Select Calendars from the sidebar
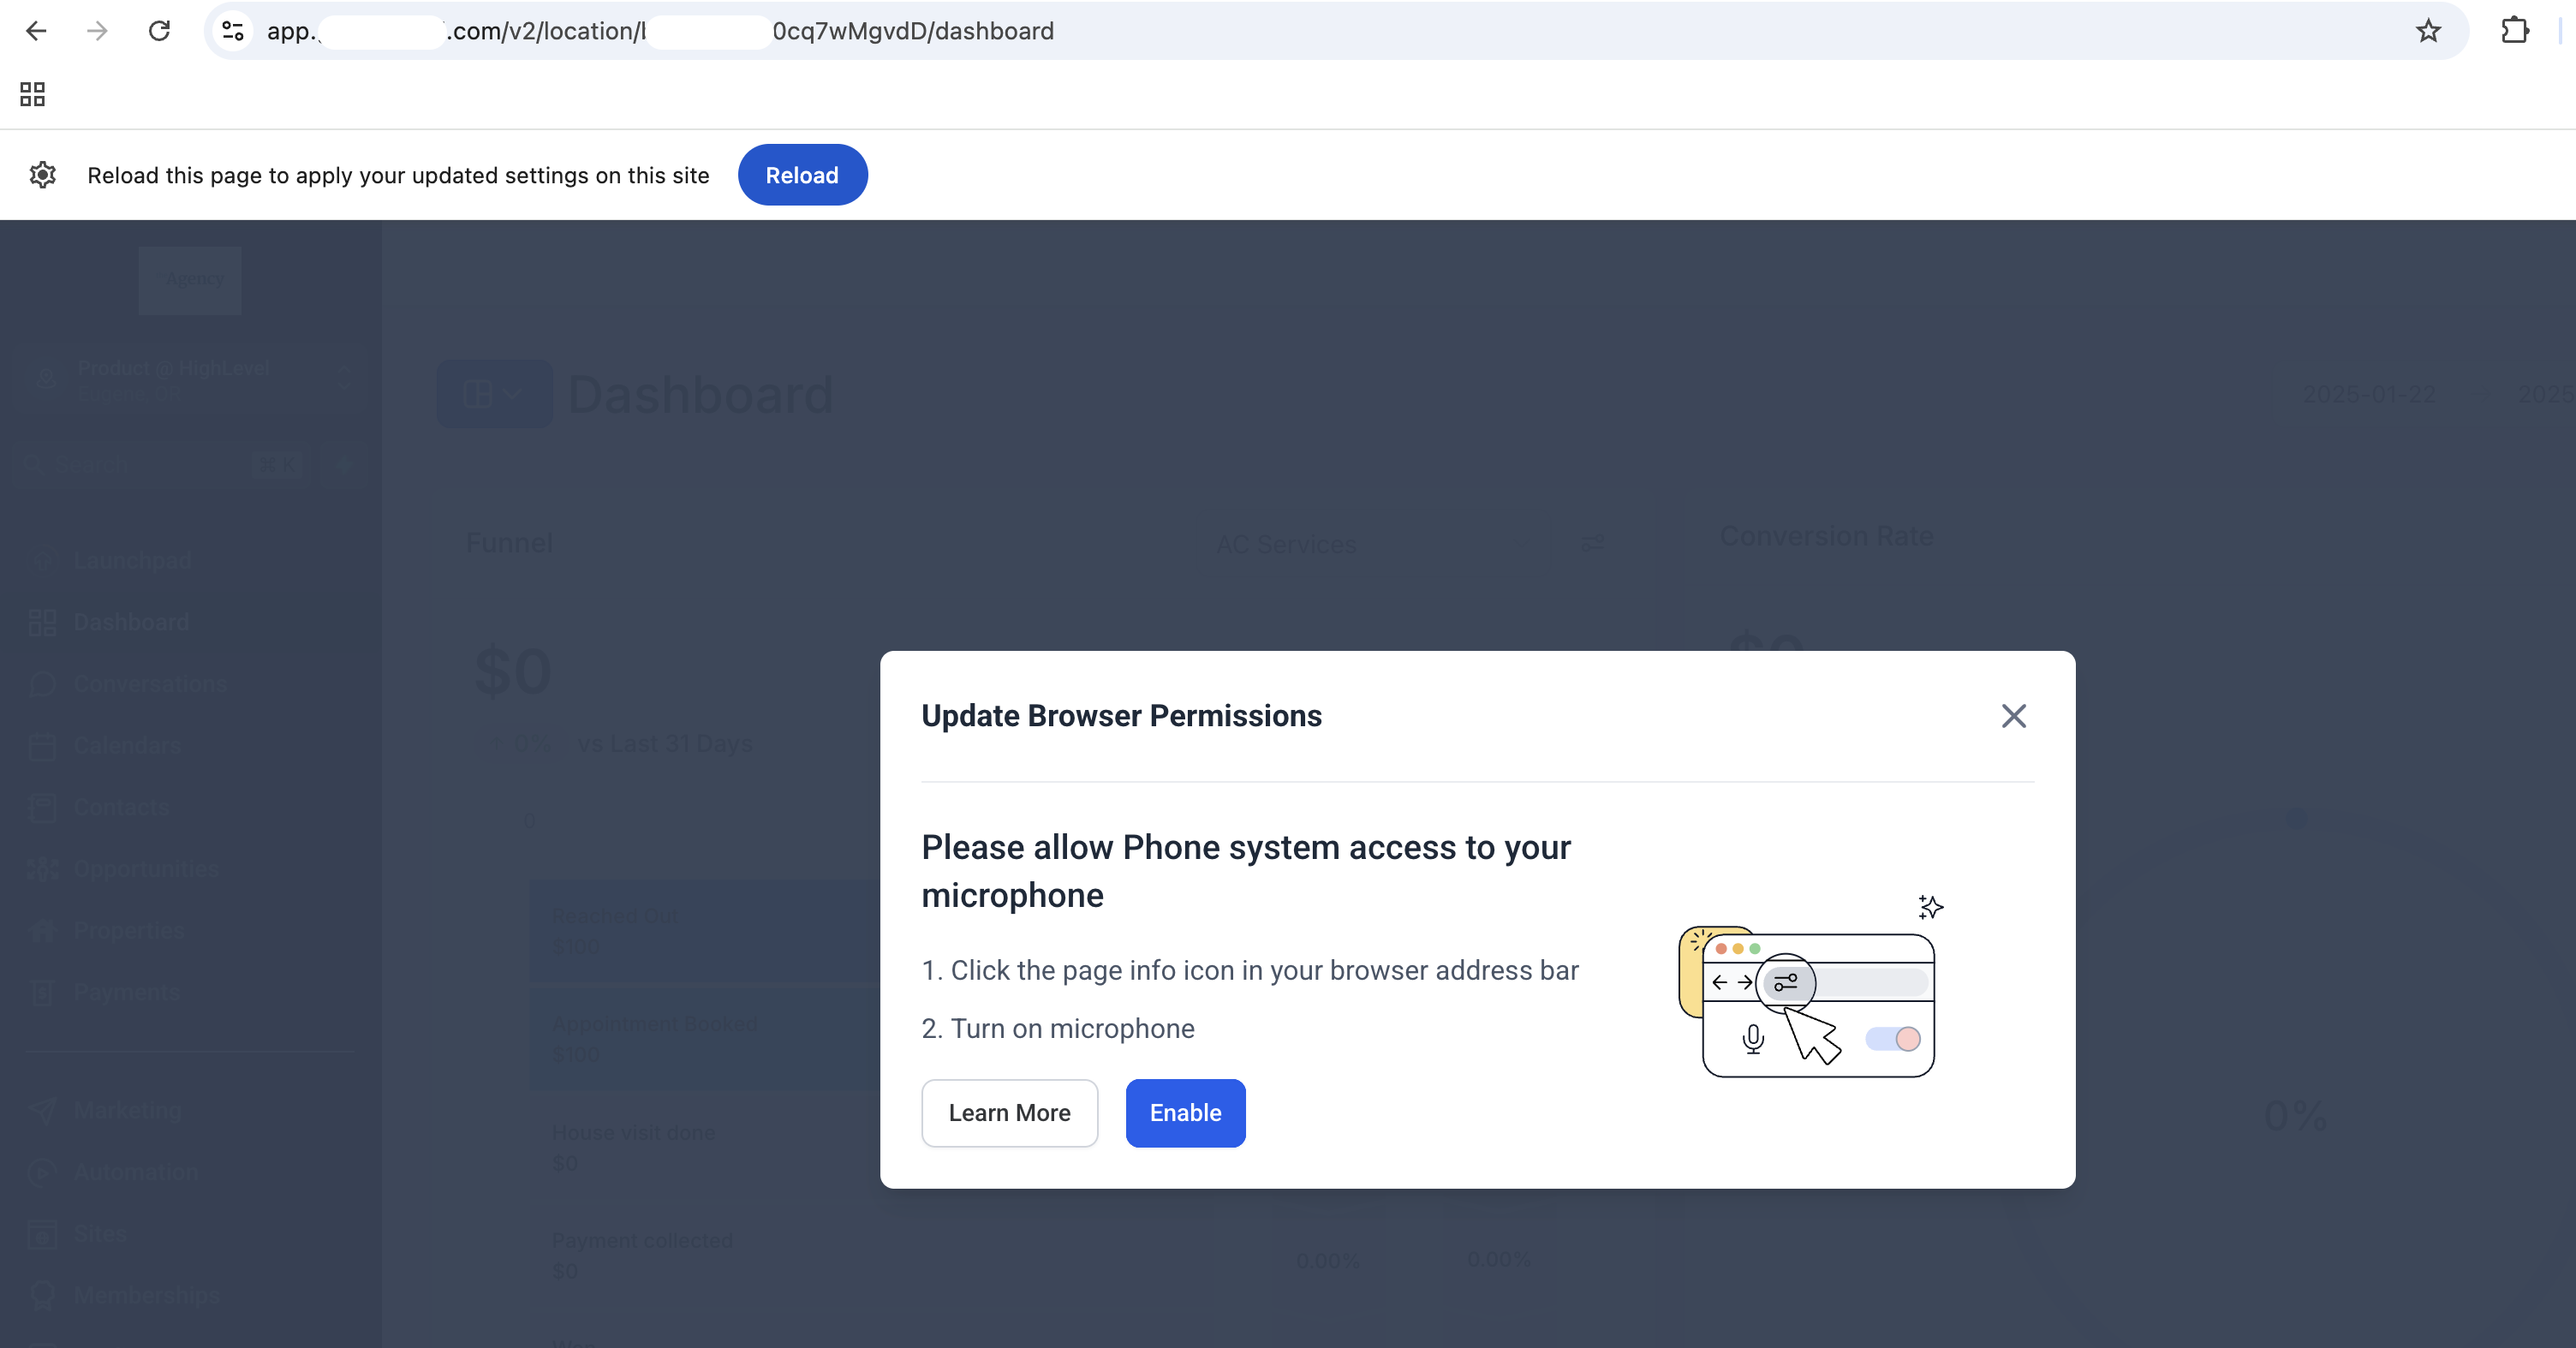 pos(127,746)
